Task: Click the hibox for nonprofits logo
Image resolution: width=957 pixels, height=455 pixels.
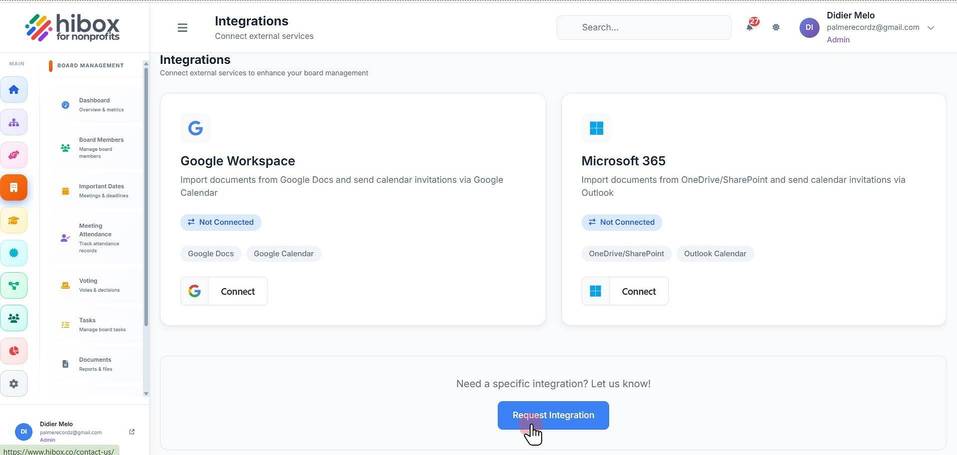Action: [73, 27]
